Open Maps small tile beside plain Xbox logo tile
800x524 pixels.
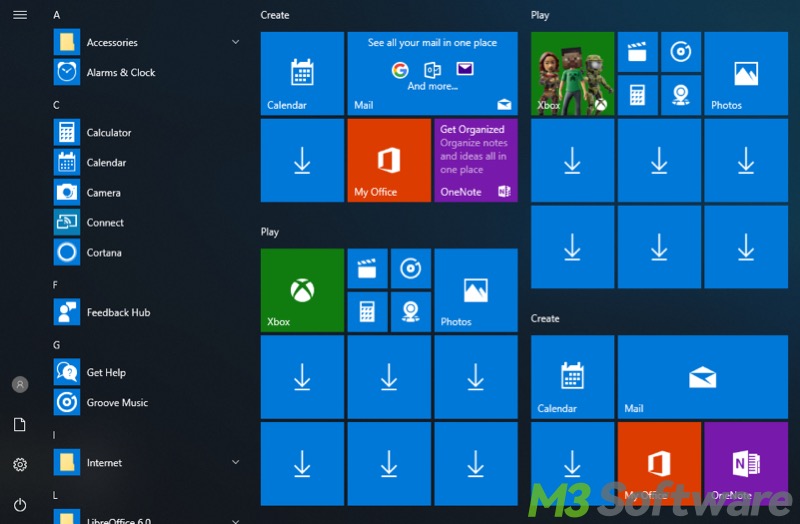coord(411,312)
